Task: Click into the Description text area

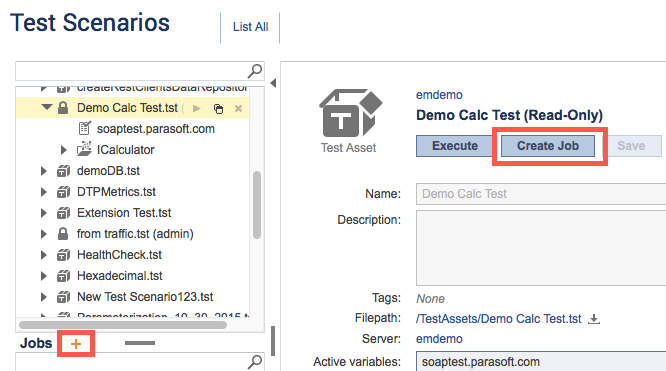Action: [x=541, y=248]
